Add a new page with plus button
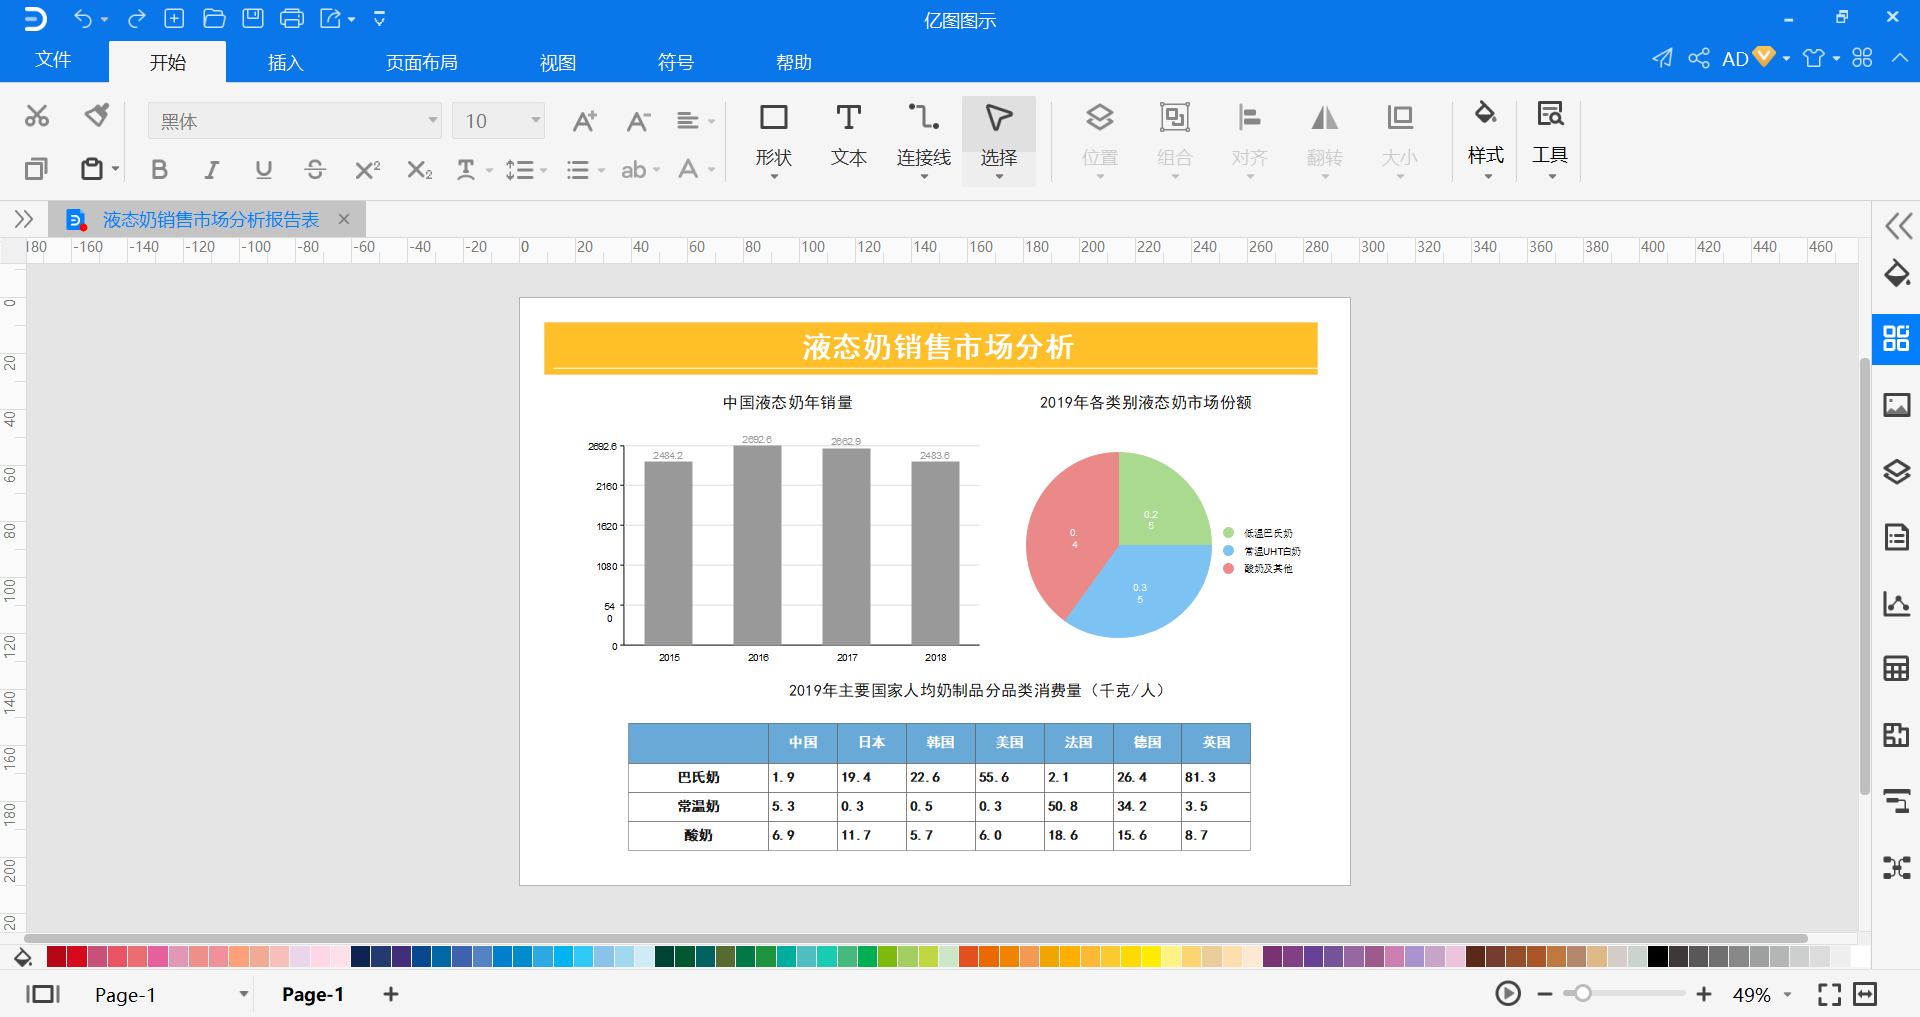This screenshot has height=1017, width=1920. pos(391,994)
